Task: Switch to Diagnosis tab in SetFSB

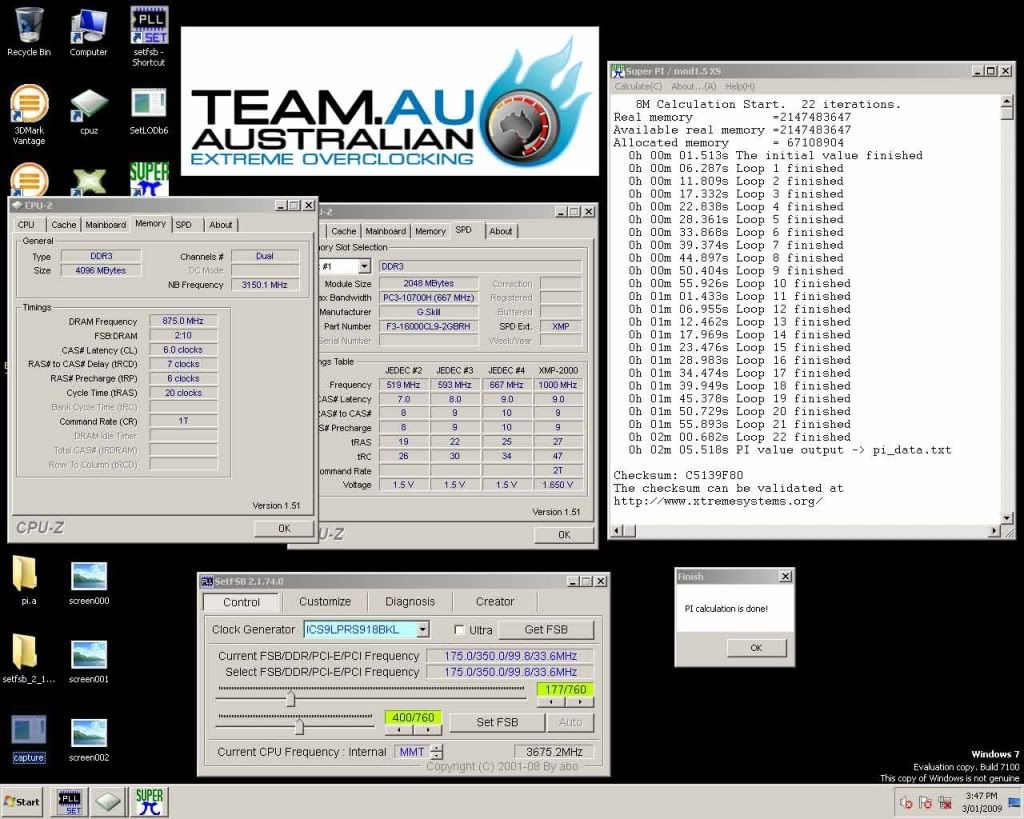Action: [x=410, y=602]
